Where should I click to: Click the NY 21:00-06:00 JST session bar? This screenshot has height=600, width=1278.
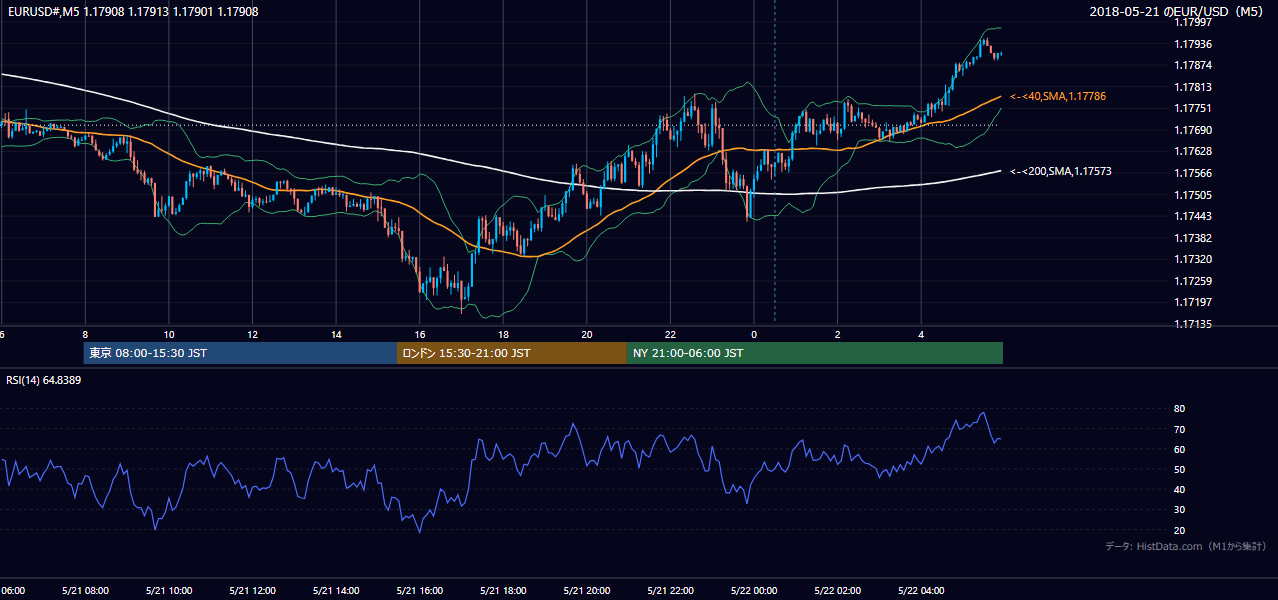pos(815,353)
